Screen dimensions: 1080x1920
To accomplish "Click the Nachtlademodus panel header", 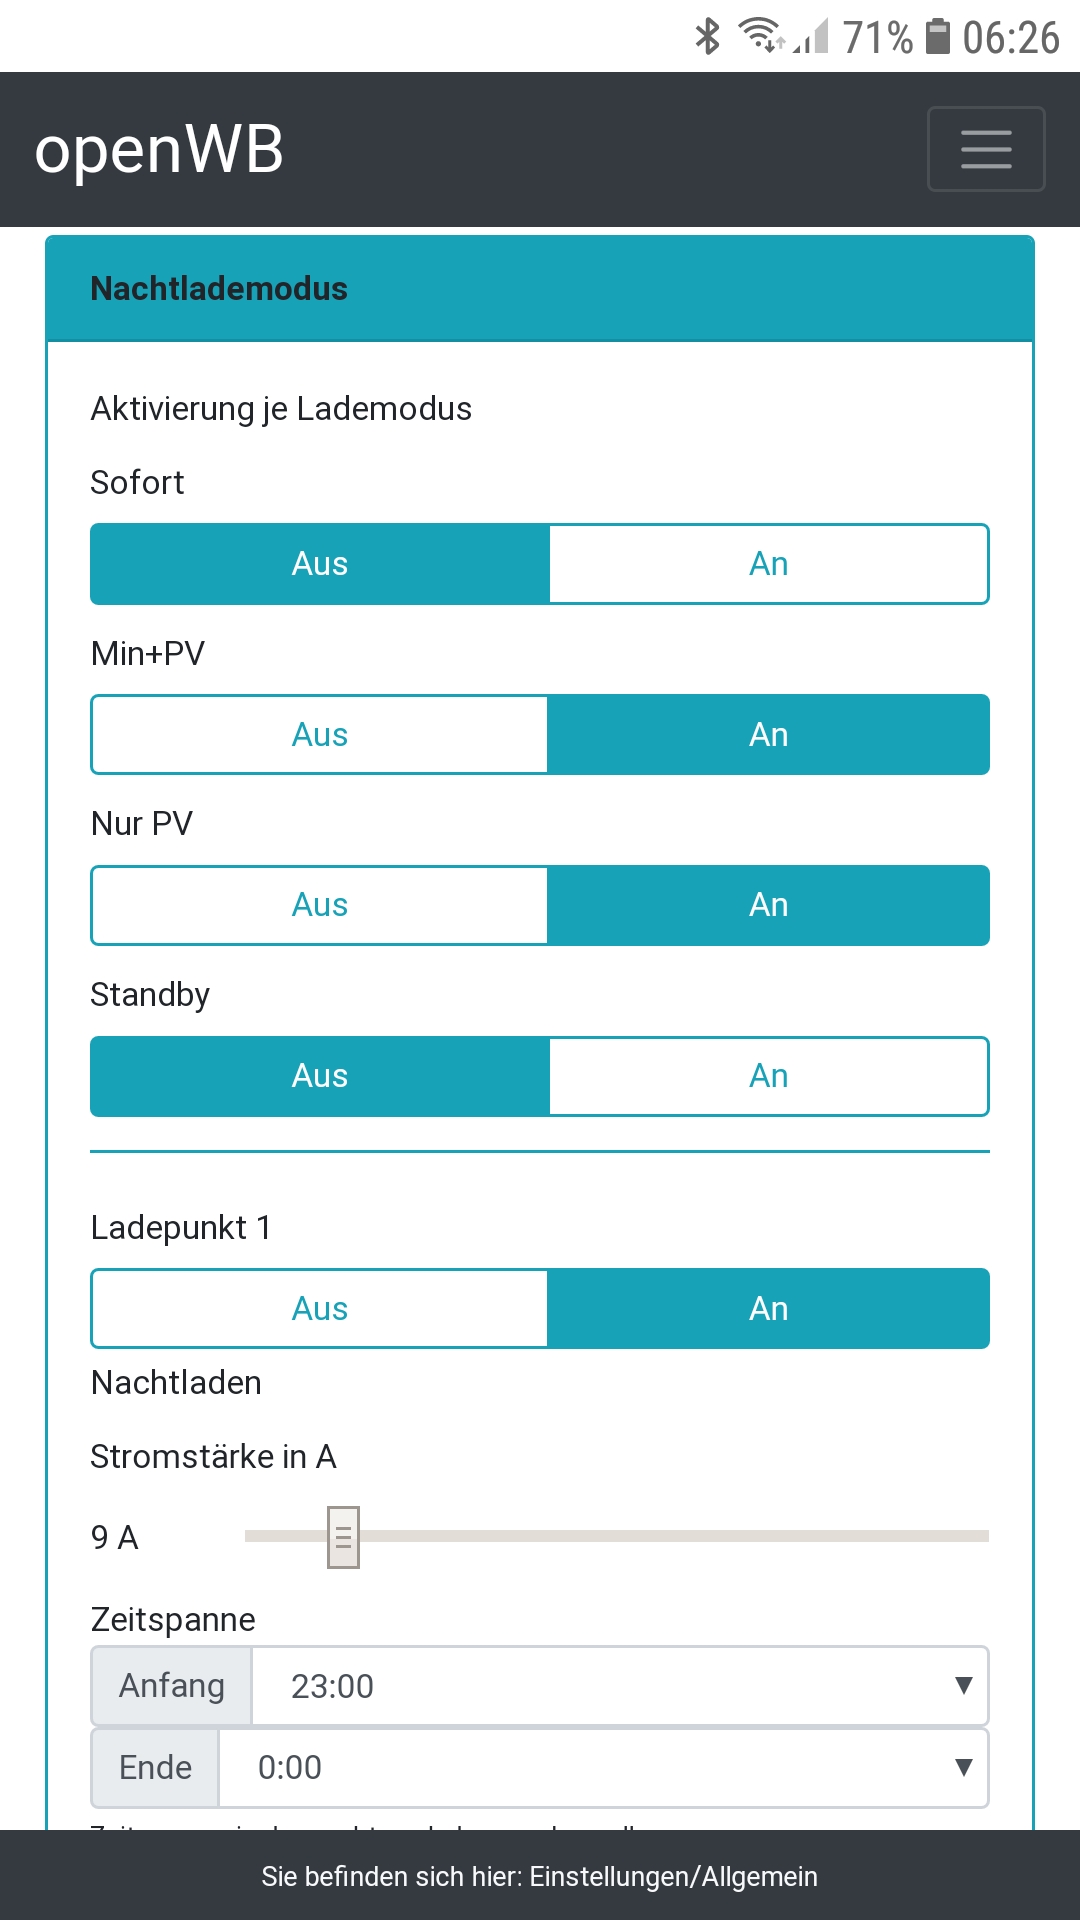I will (x=540, y=289).
